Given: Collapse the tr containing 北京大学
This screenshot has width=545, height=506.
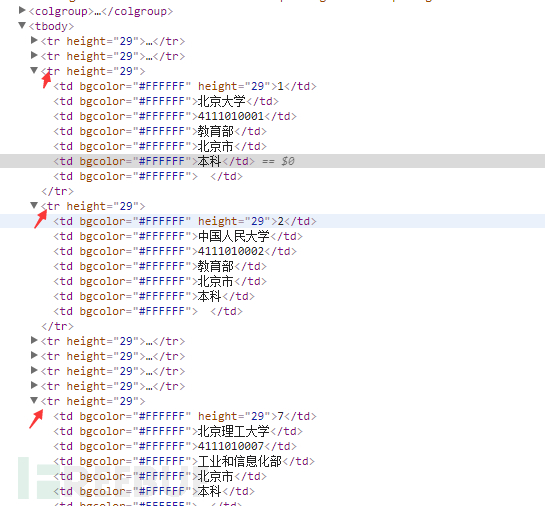Looking at the screenshot, I should [x=34, y=71].
